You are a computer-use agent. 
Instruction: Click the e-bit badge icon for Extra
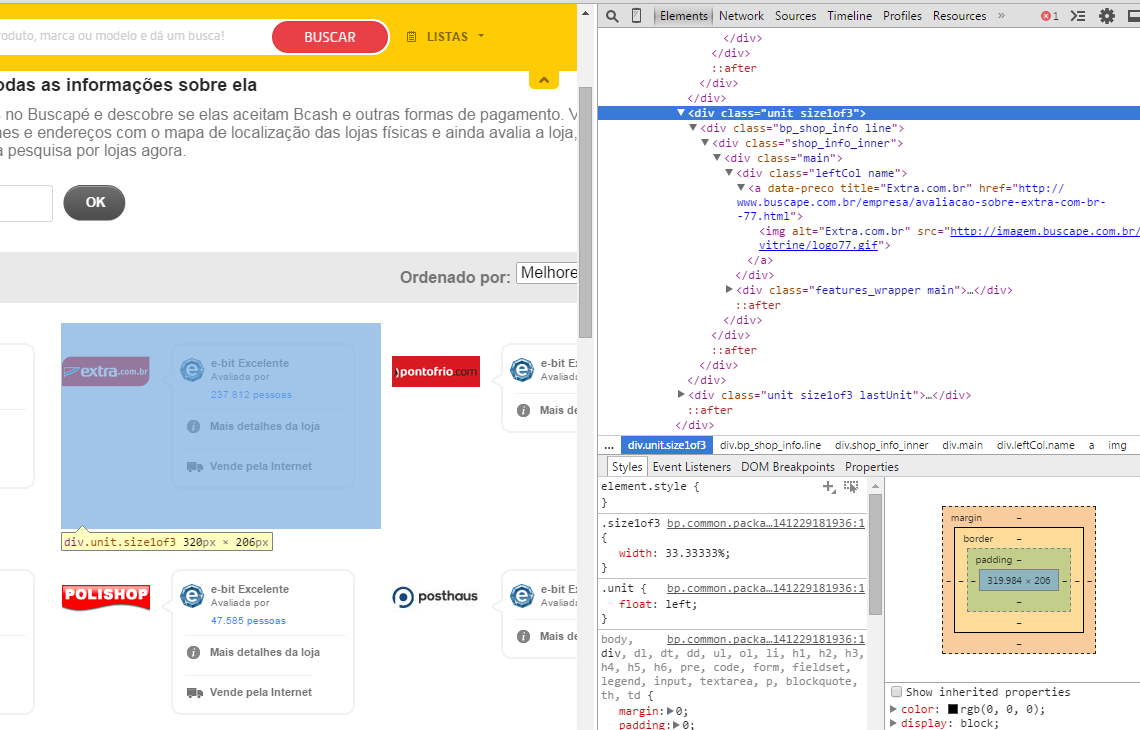pos(192,370)
